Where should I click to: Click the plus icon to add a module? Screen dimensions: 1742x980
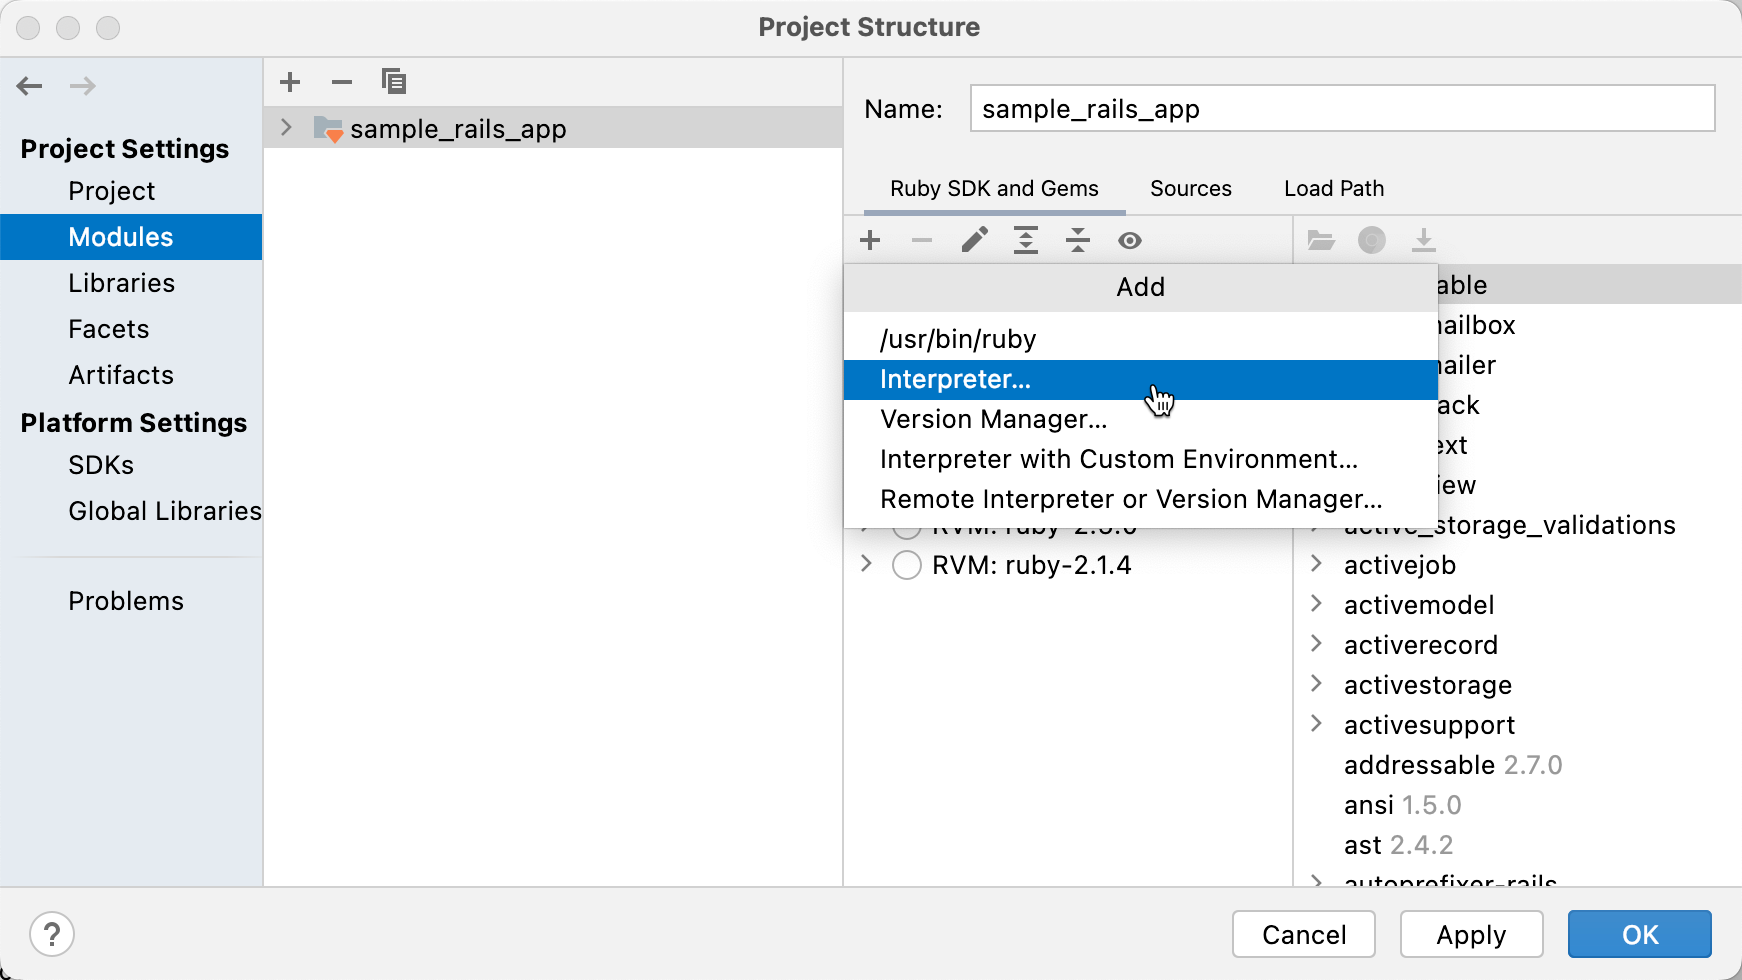(289, 81)
